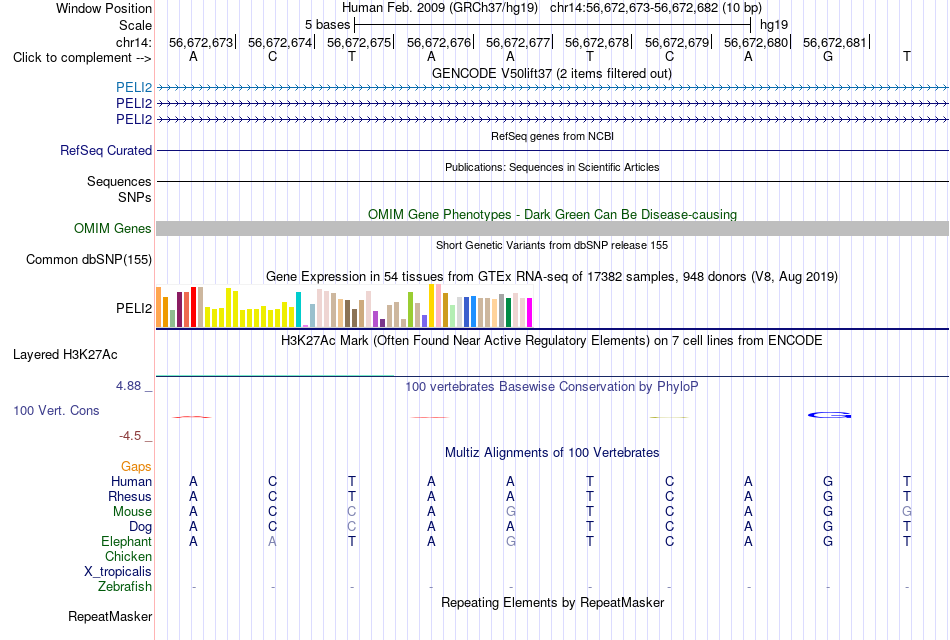
Task: Click the Rhesus species label
Action: (130, 497)
